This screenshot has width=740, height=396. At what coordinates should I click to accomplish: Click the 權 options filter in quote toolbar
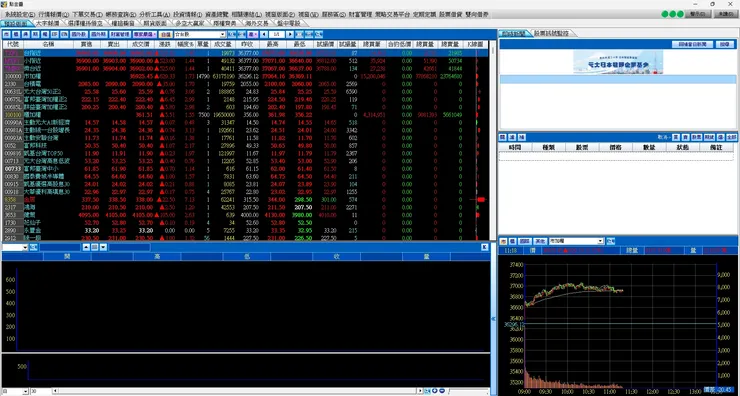[44, 34]
